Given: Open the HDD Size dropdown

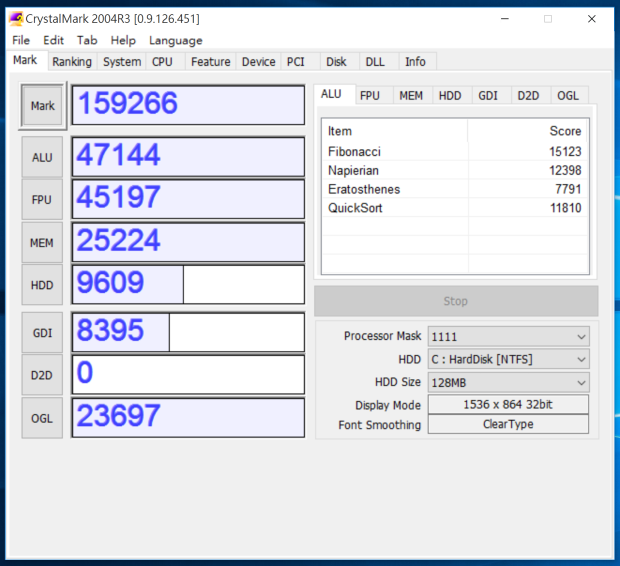Looking at the screenshot, I should (x=508, y=382).
